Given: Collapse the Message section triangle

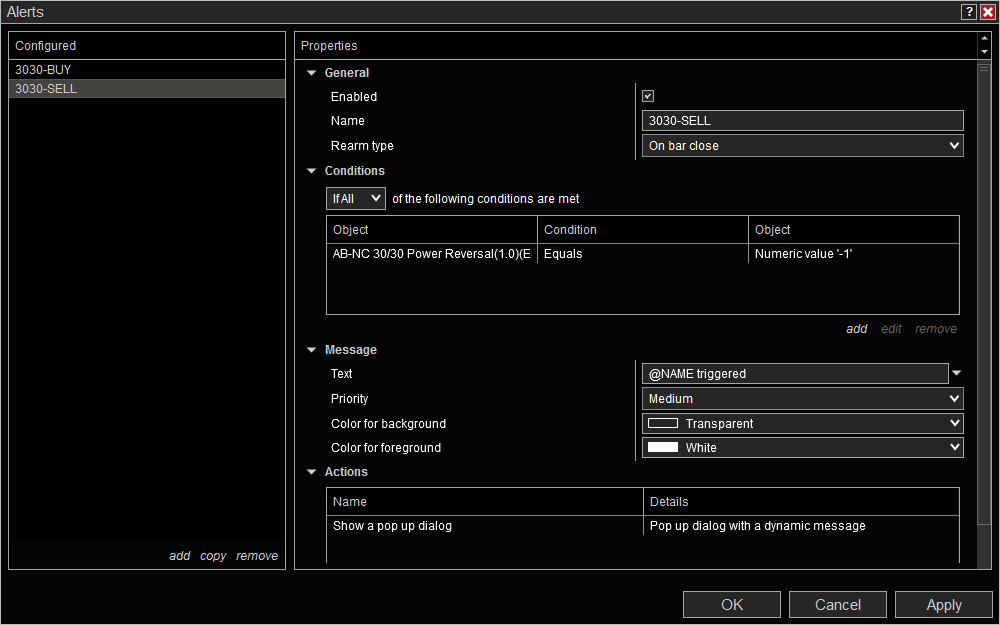Looking at the screenshot, I should tap(312, 350).
